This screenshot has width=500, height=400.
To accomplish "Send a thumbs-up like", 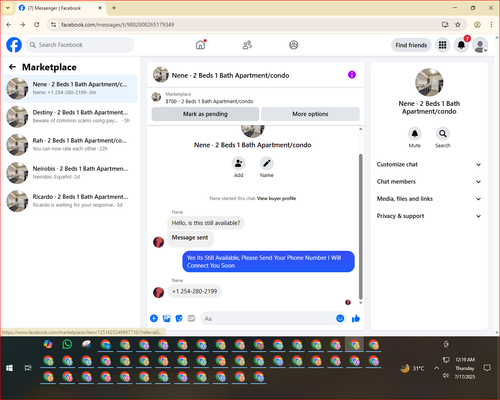I will (x=356, y=318).
